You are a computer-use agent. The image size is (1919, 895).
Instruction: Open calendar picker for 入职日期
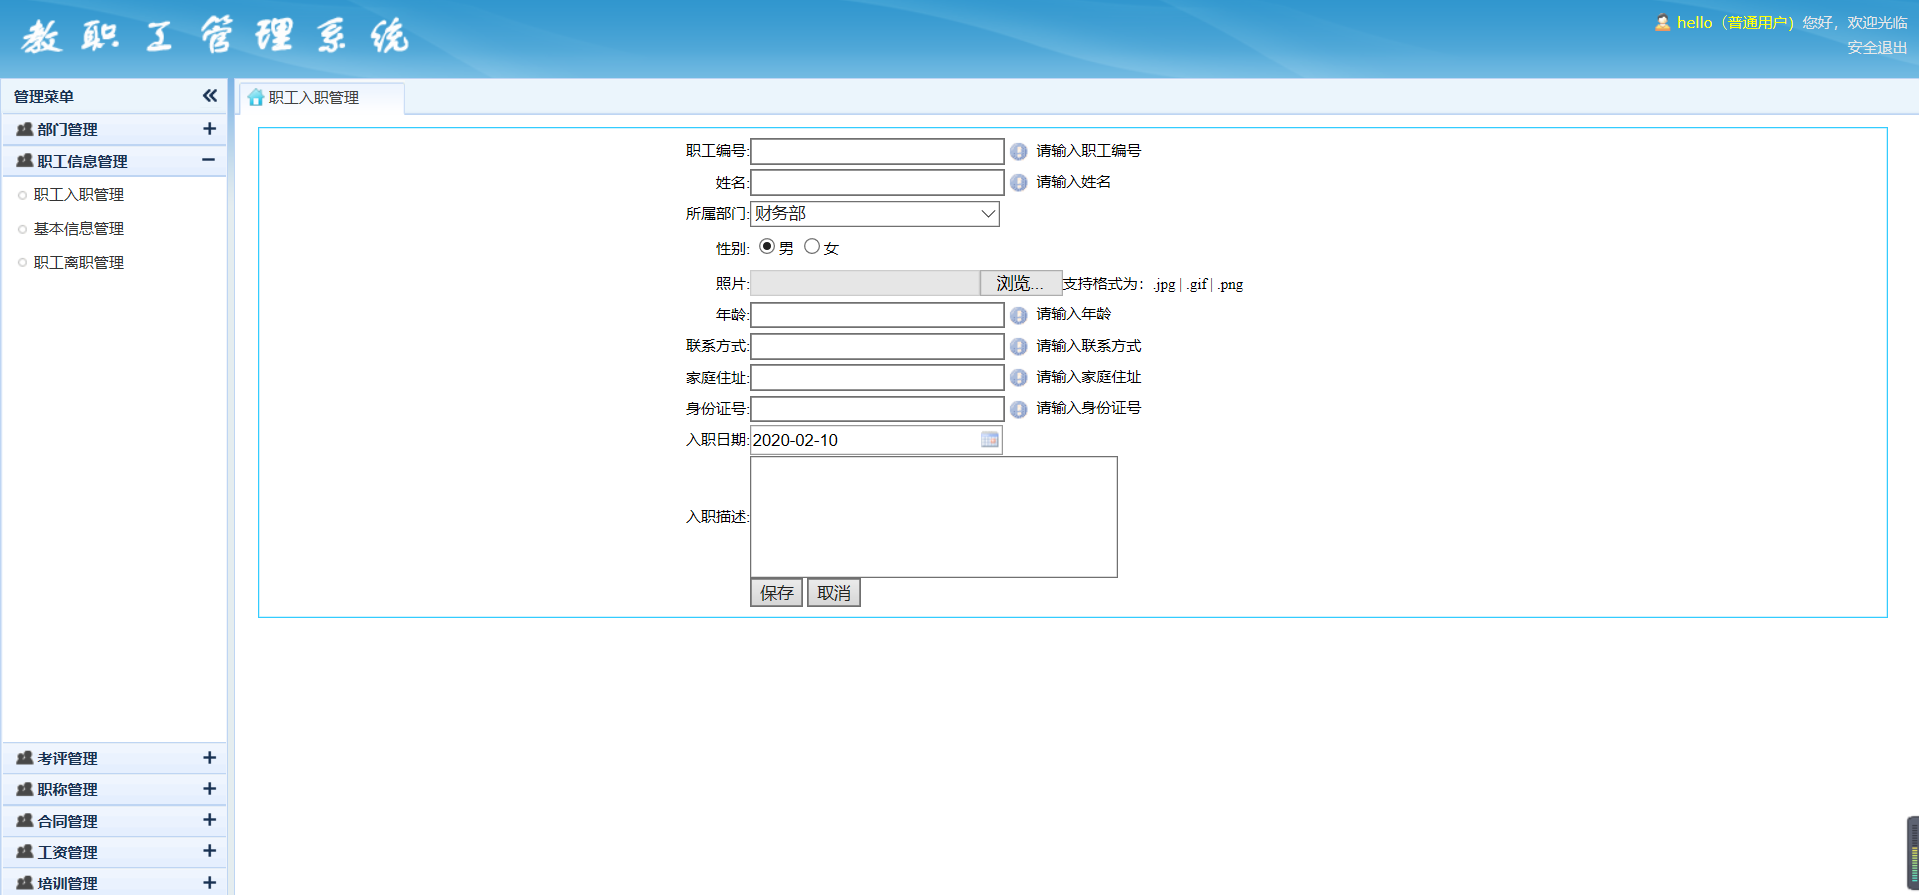[989, 440]
